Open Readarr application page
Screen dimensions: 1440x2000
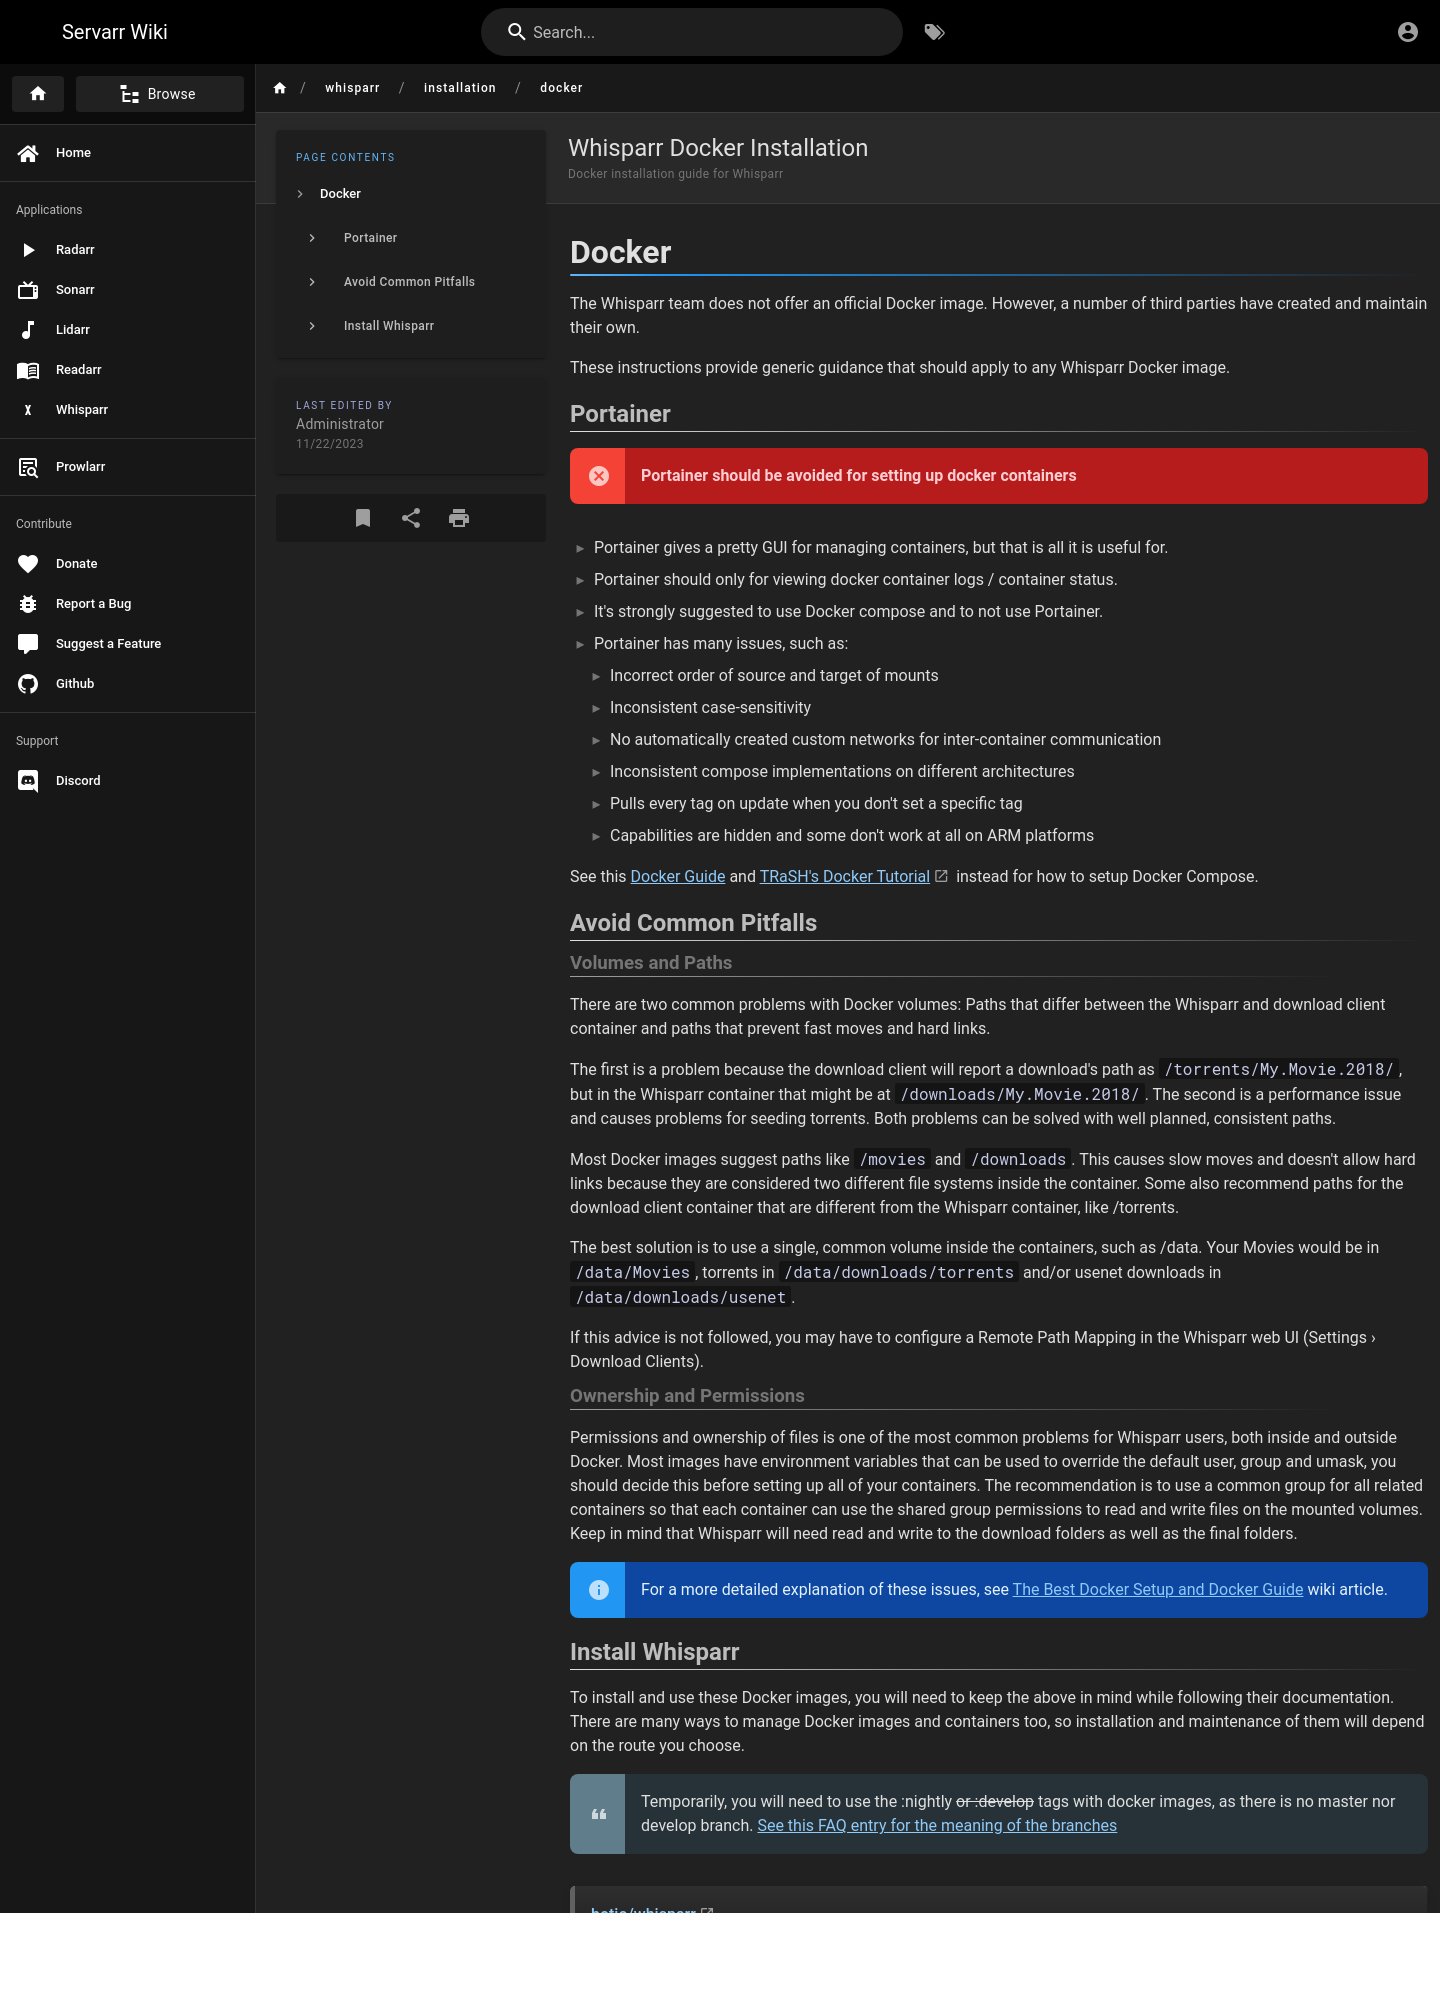[127, 370]
